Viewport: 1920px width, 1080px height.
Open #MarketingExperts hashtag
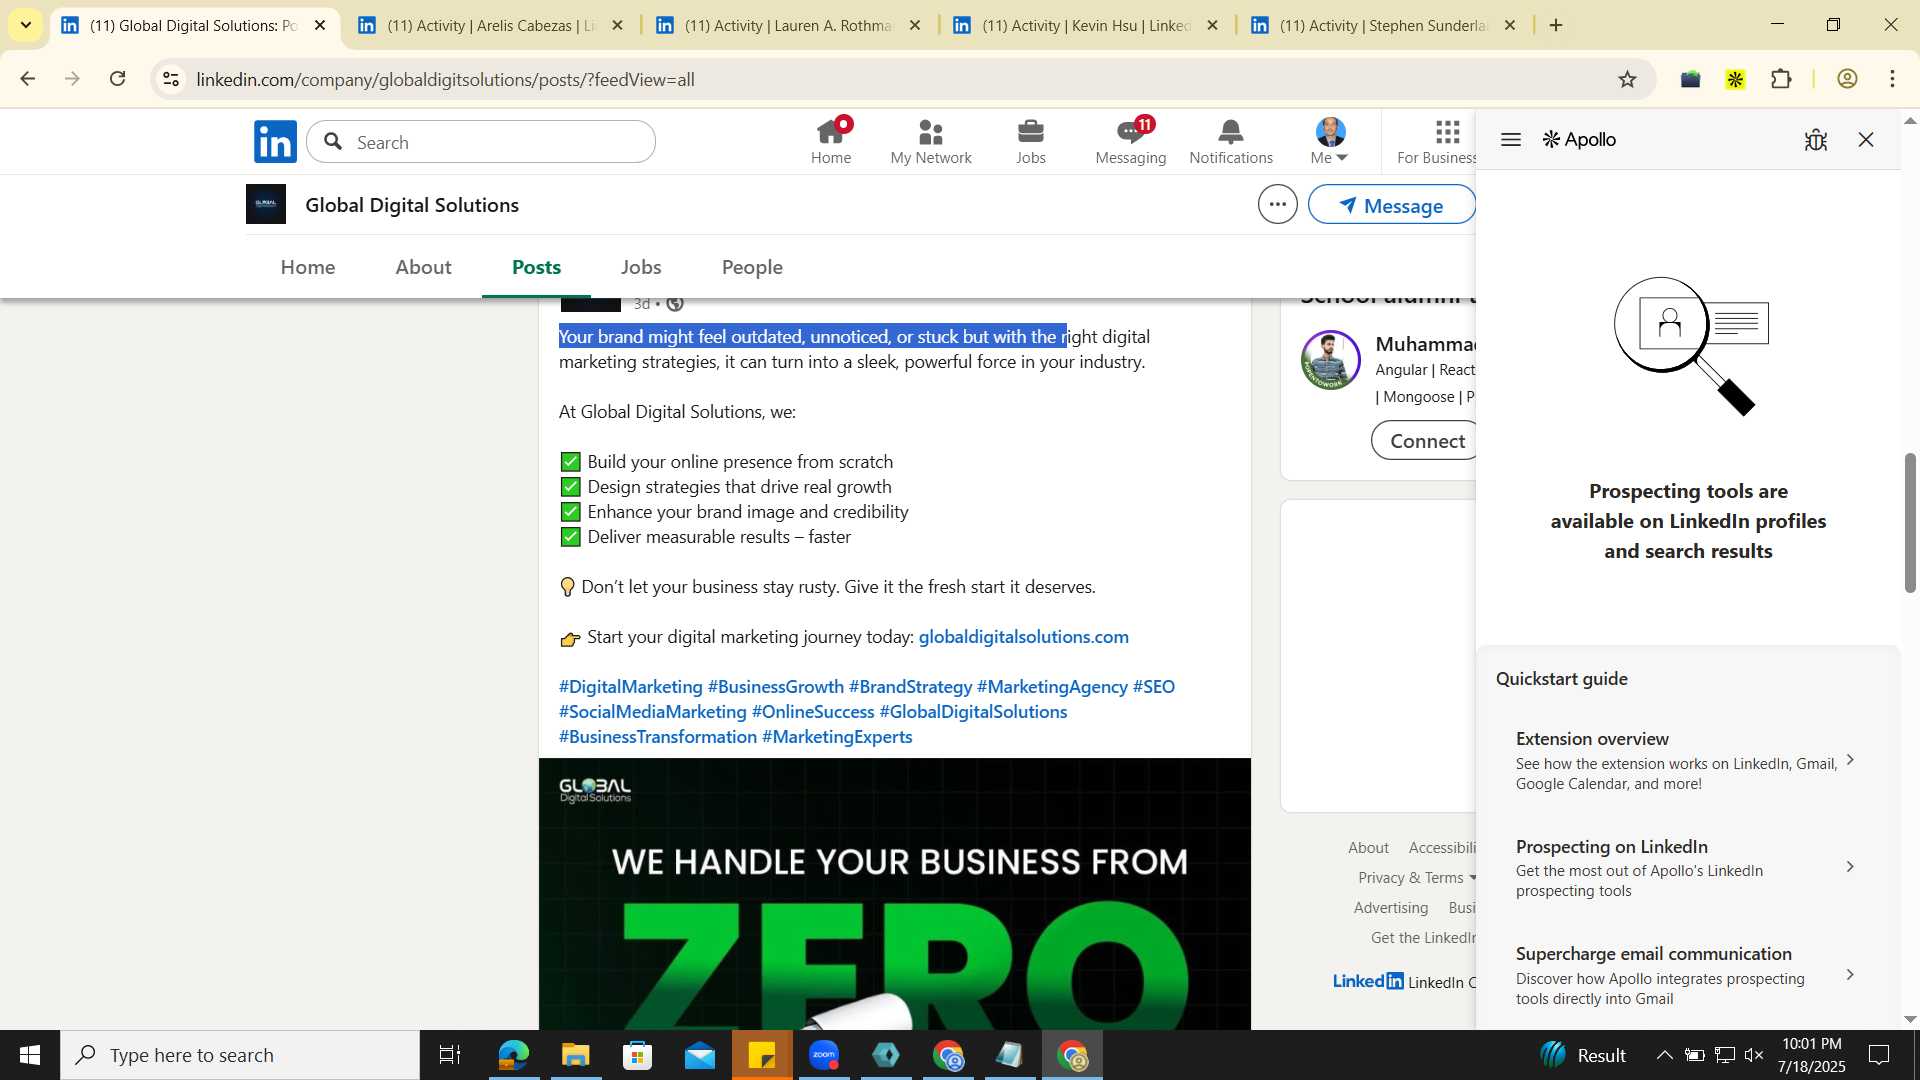click(x=837, y=737)
